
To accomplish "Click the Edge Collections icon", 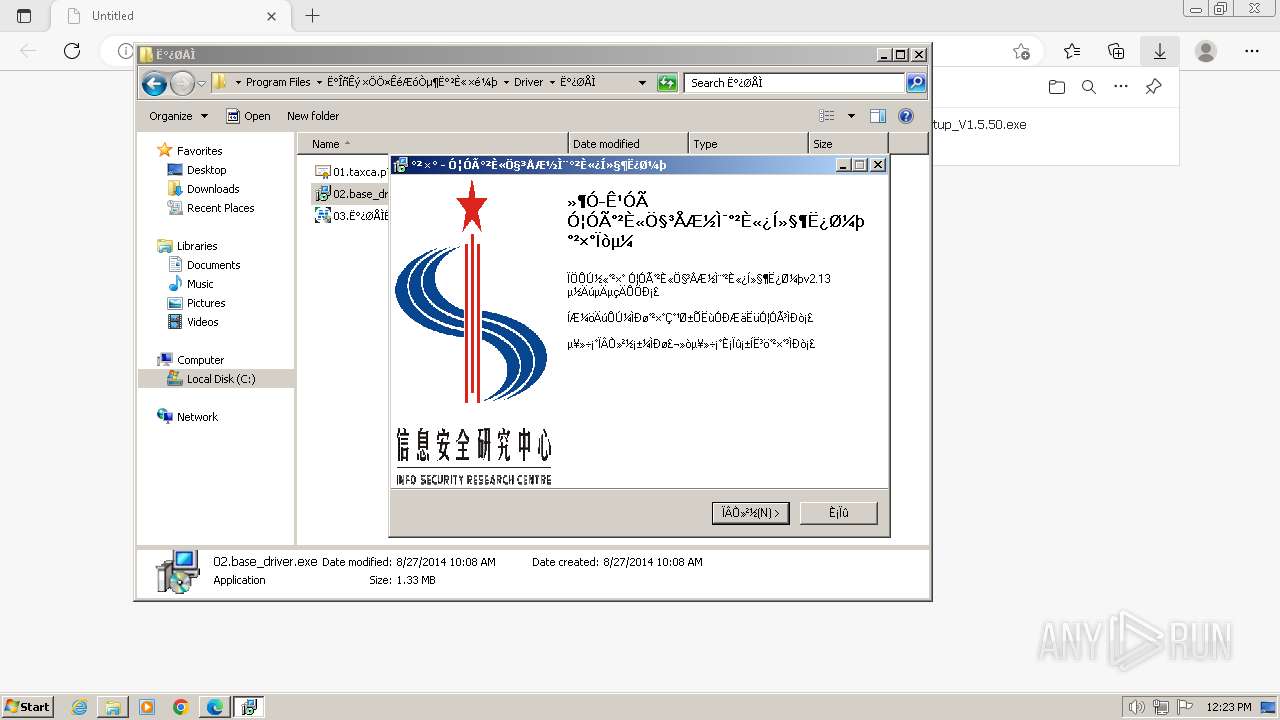I will tap(1116, 51).
